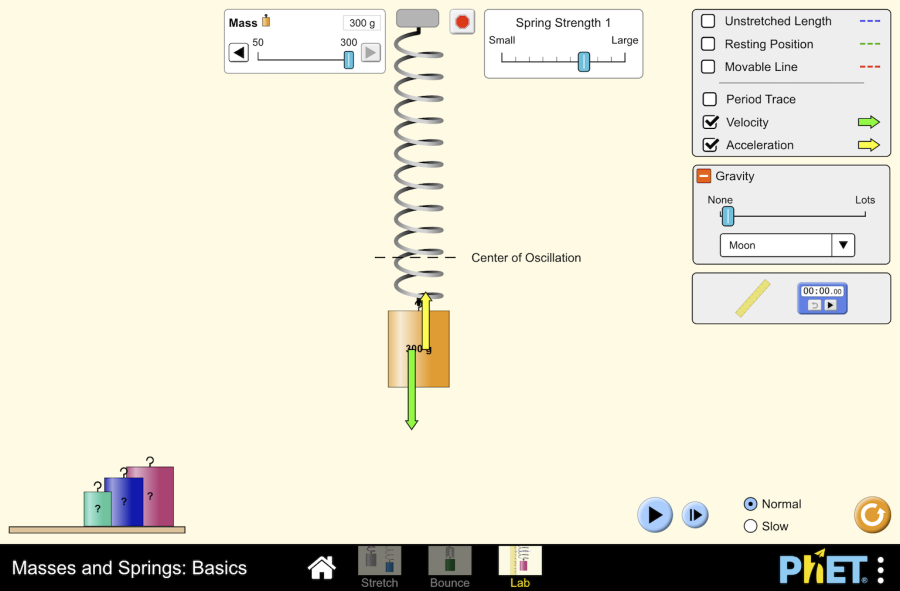
Task: Click the Home icon in the navigation bar
Action: click(321, 567)
